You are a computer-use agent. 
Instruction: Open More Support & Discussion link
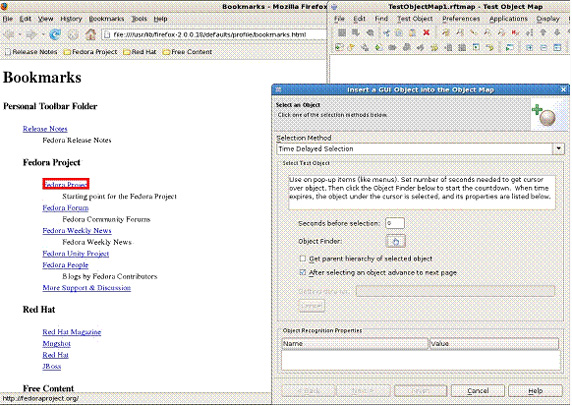(x=86, y=288)
